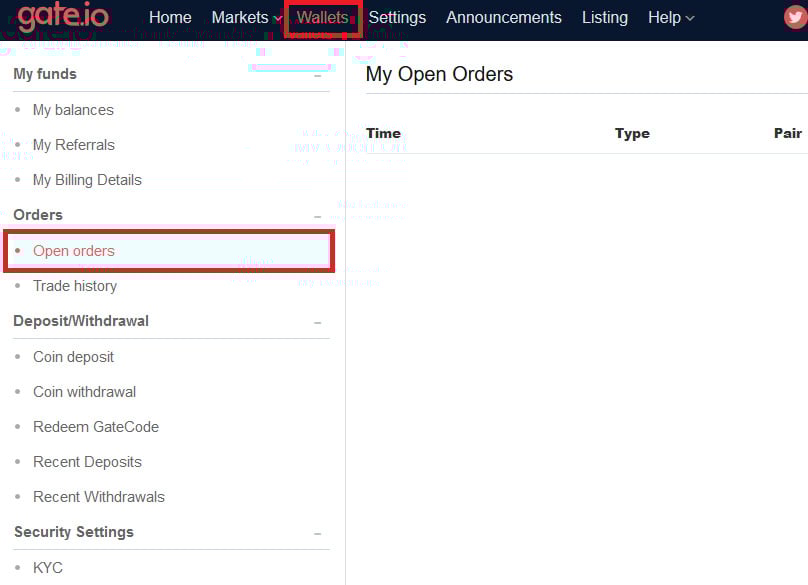Open My balances
The height and width of the screenshot is (585, 808).
tap(73, 110)
